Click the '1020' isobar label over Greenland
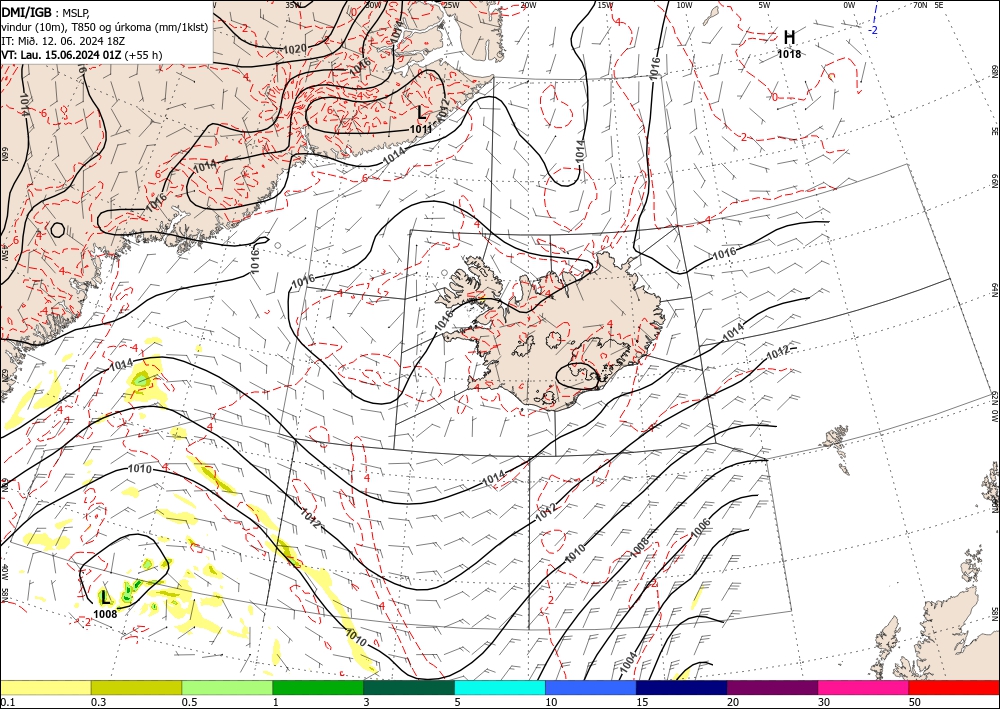Screen dimensions: 1000x709 [294, 49]
